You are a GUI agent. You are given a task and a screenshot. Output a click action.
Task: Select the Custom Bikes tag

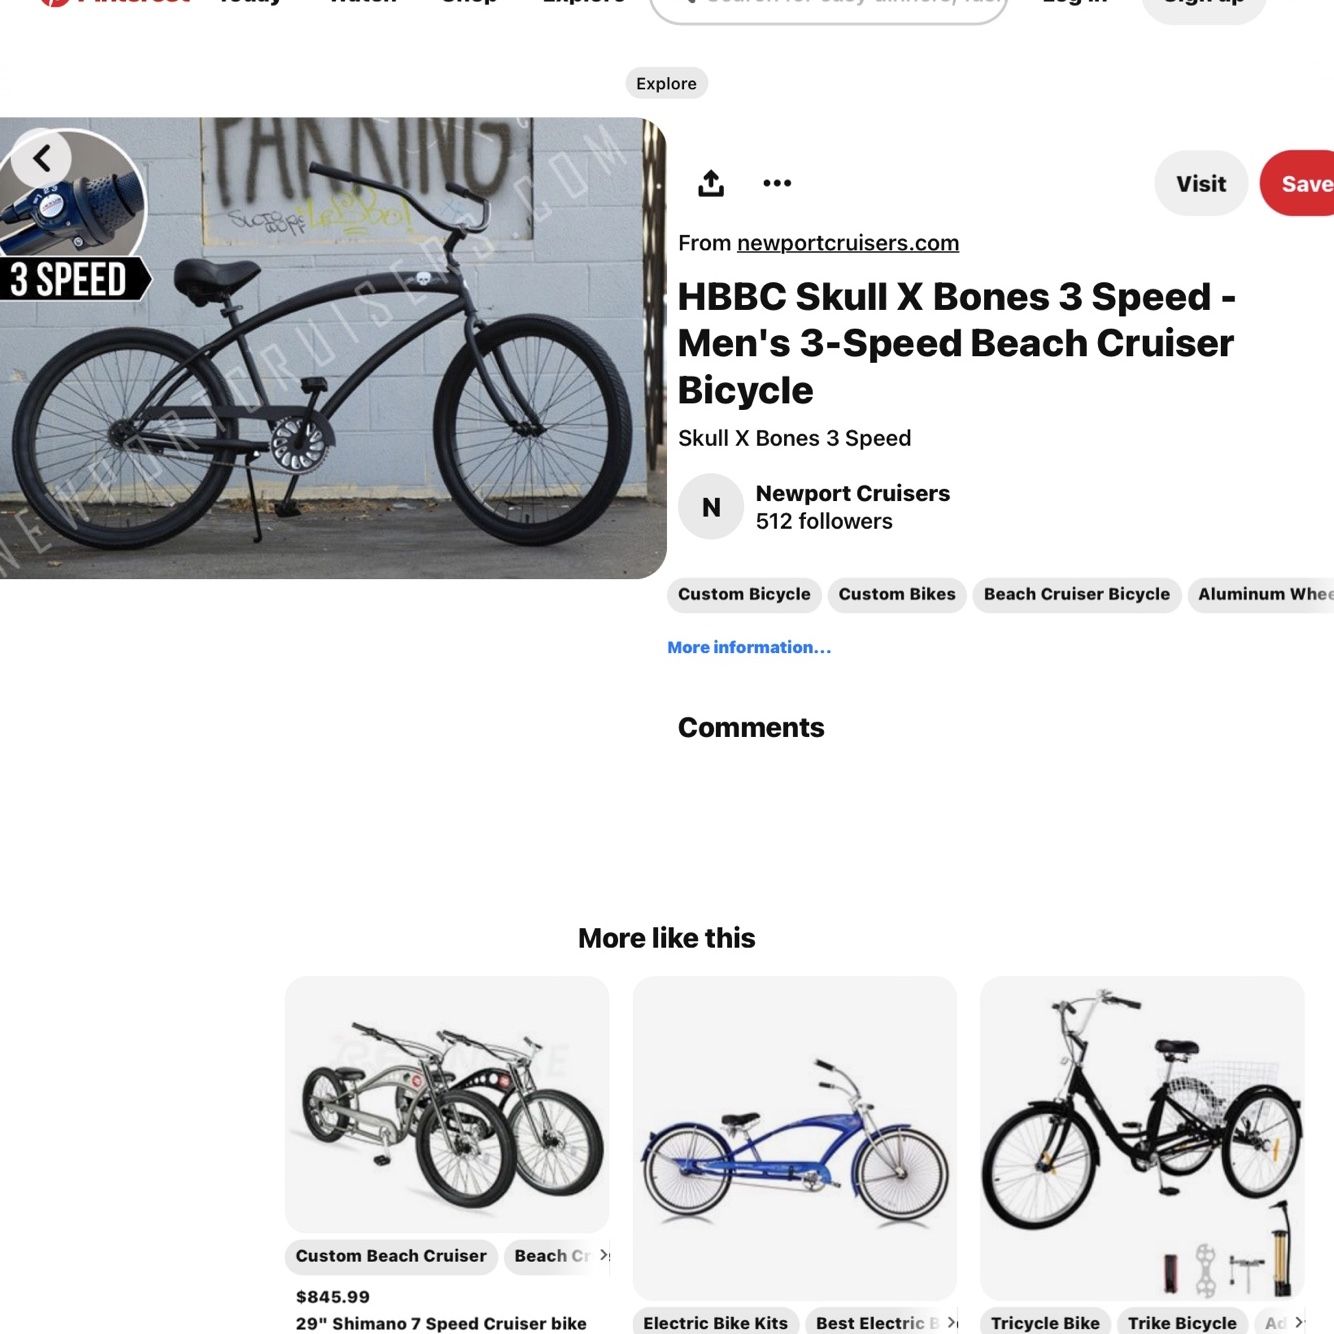click(897, 595)
